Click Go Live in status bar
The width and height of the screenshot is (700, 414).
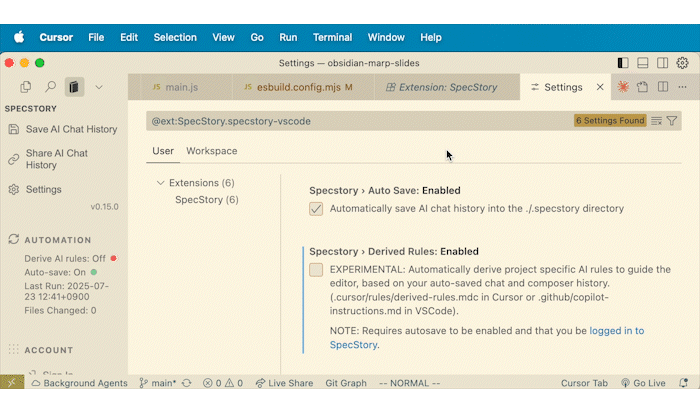[643, 383]
